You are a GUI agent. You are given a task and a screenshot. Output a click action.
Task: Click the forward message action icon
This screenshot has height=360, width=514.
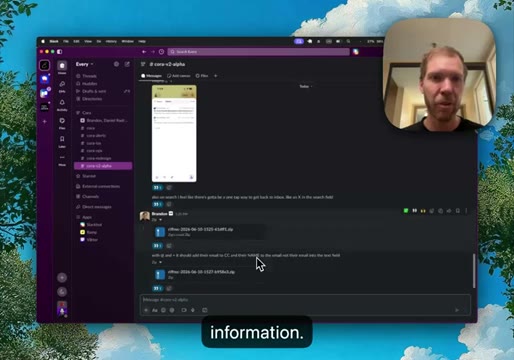[449, 211]
